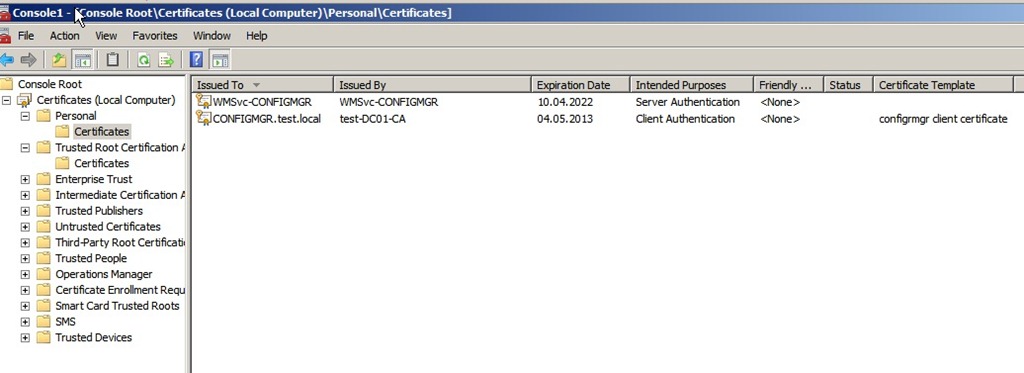This screenshot has width=1024, height=373.
Task: Click the gray Forward arrow
Action: (28, 60)
